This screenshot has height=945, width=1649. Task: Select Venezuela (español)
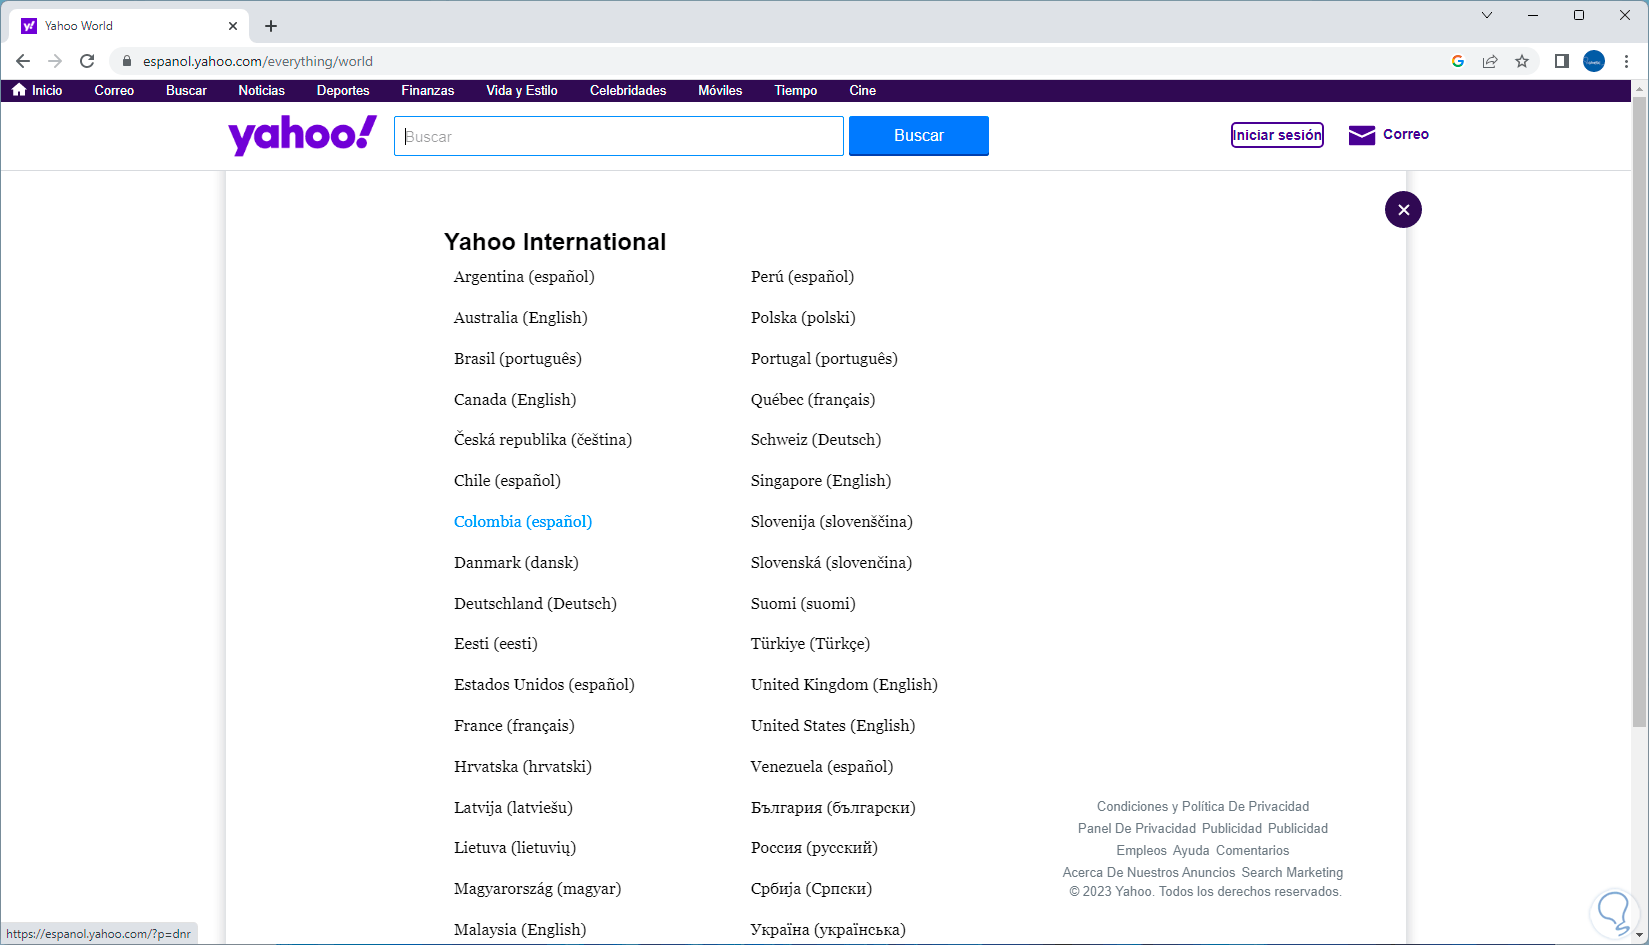point(822,767)
